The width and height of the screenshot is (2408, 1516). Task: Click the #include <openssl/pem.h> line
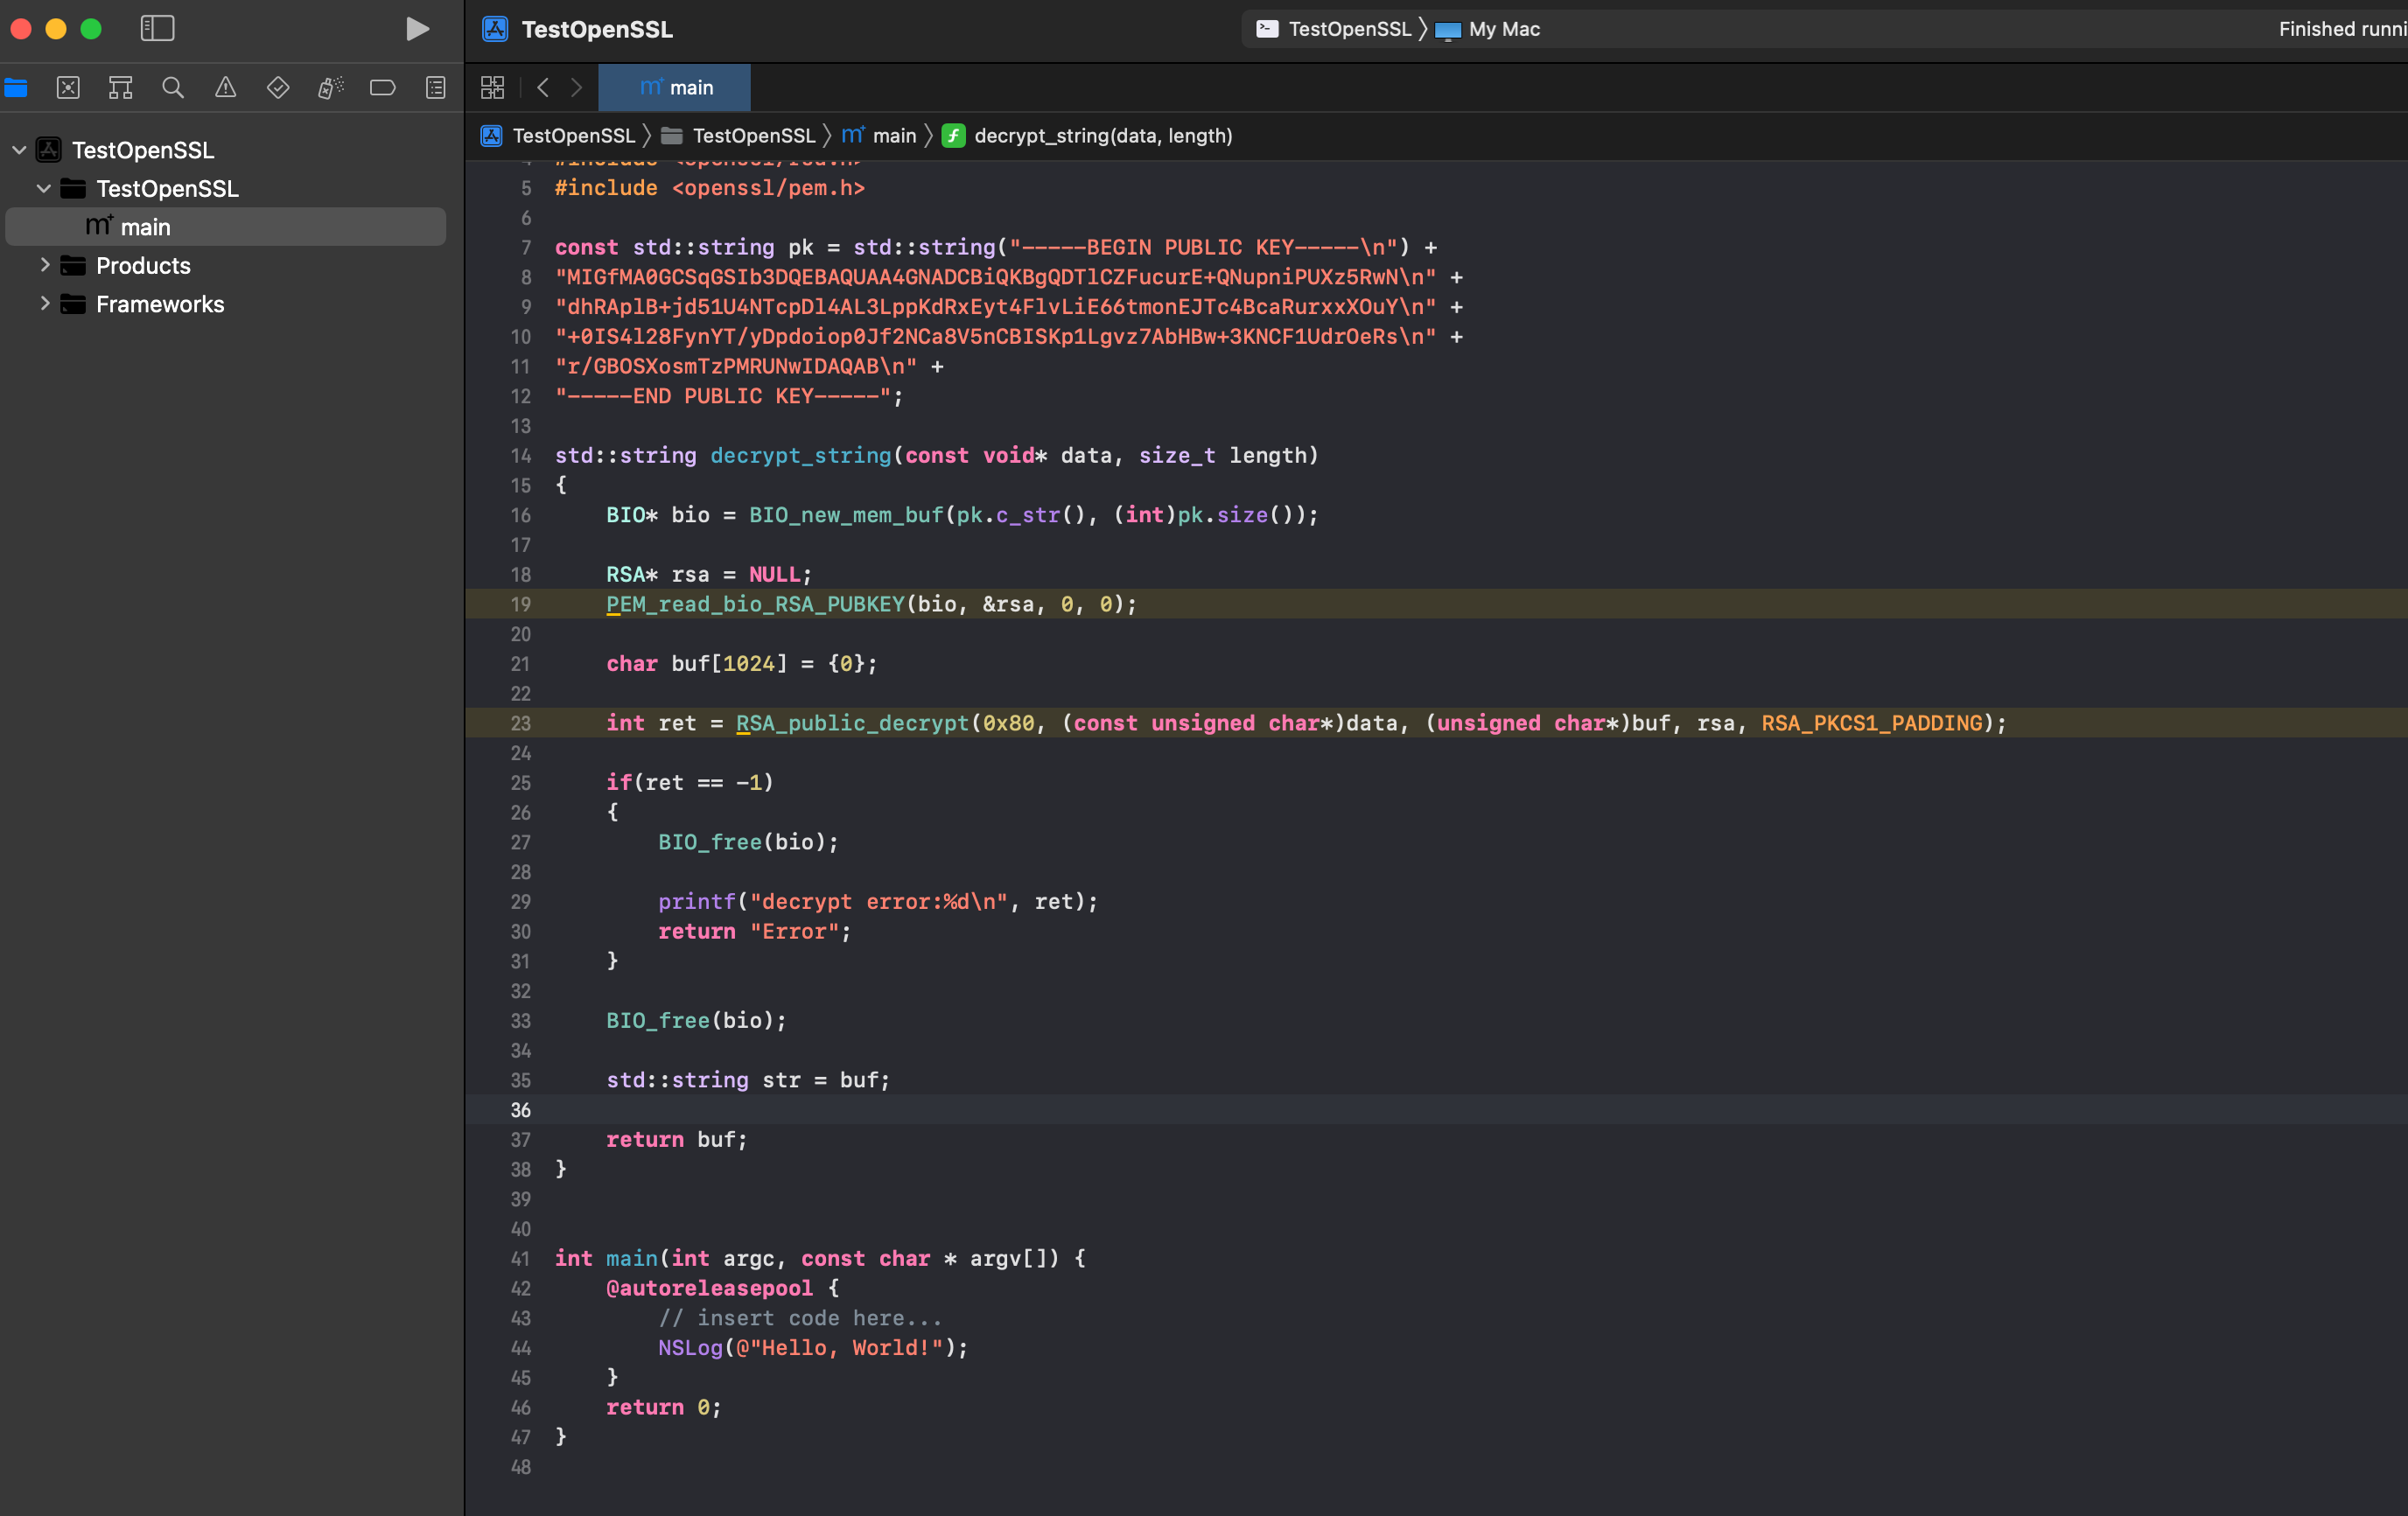(710, 188)
